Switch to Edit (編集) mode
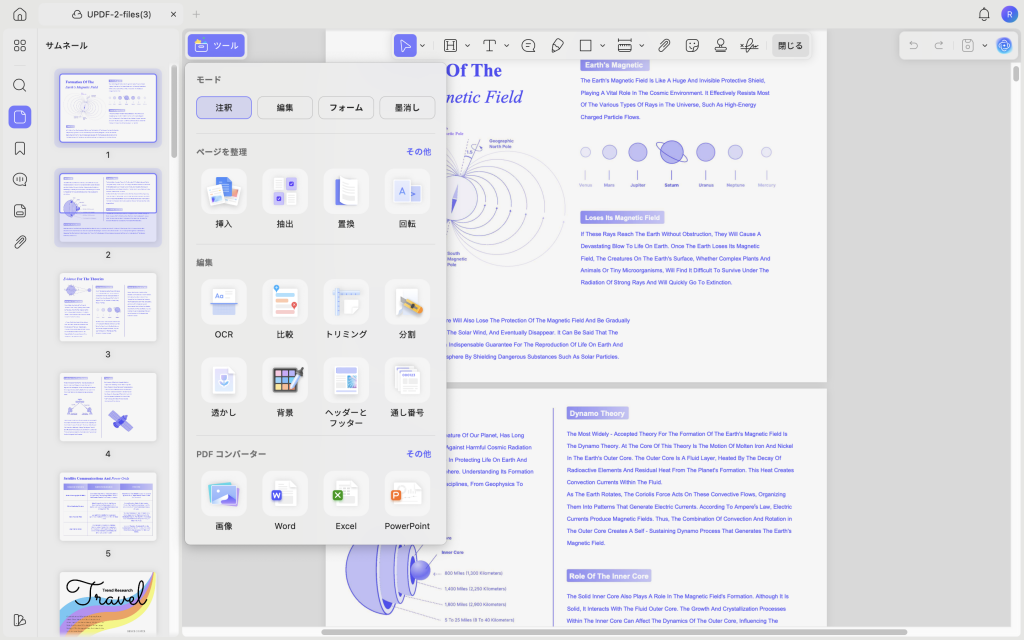This screenshot has height=640, width=1024. [285, 108]
